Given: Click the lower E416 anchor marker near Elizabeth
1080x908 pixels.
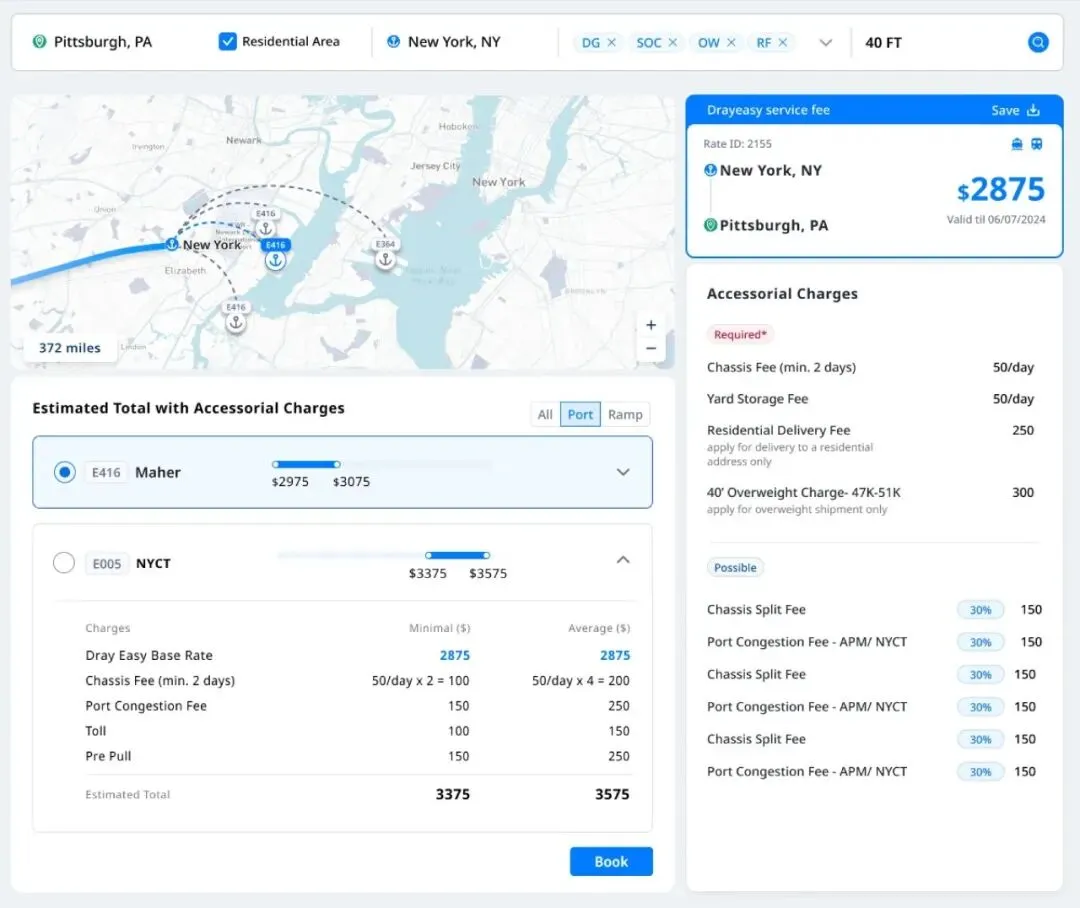Looking at the screenshot, I should (236, 322).
